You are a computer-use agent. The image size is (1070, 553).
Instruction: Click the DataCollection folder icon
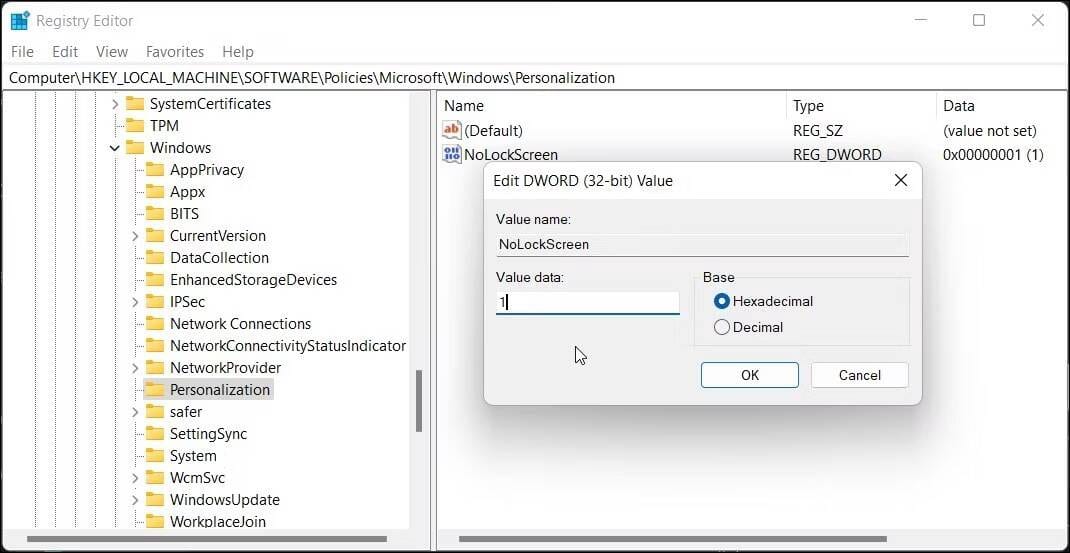click(155, 257)
